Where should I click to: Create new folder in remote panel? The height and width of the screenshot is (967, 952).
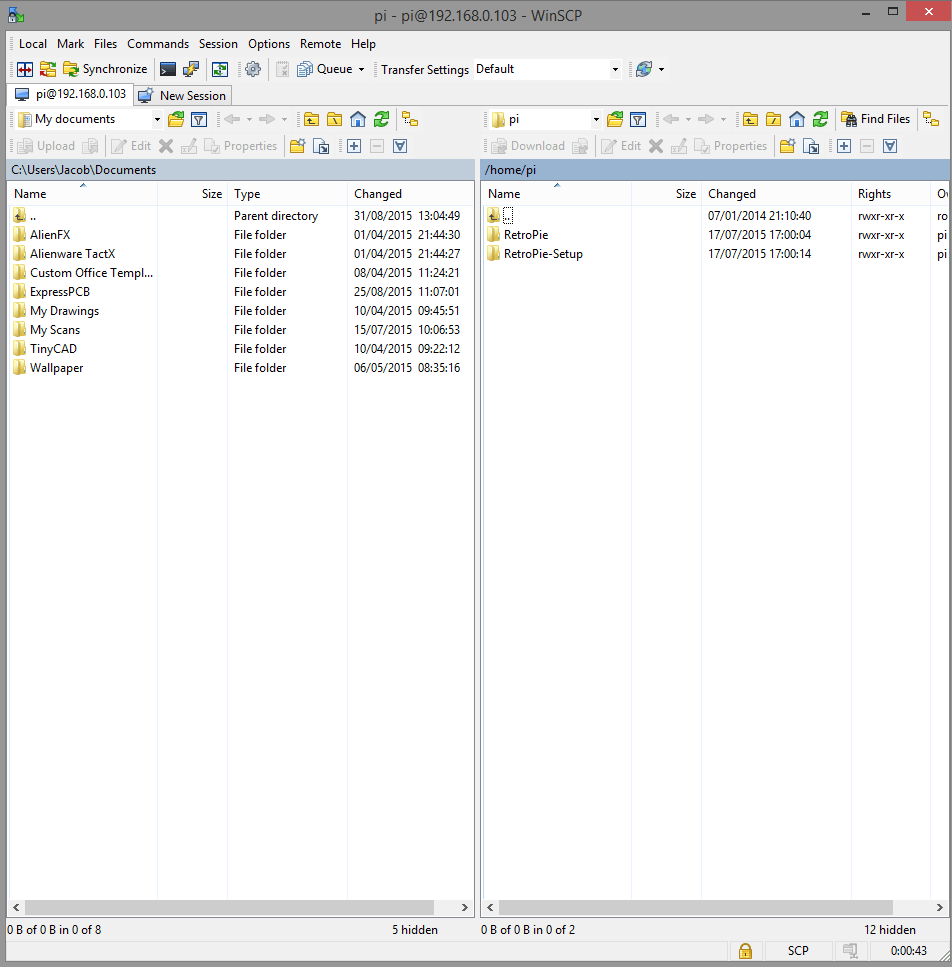tap(787, 146)
